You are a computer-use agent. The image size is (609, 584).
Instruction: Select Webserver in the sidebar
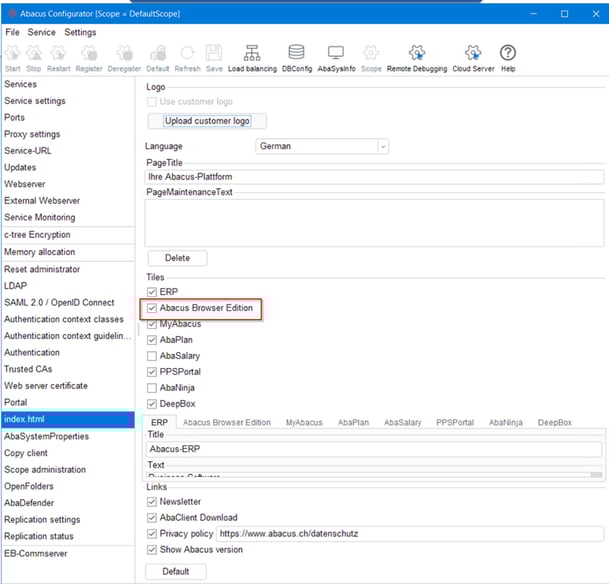click(68, 184)
